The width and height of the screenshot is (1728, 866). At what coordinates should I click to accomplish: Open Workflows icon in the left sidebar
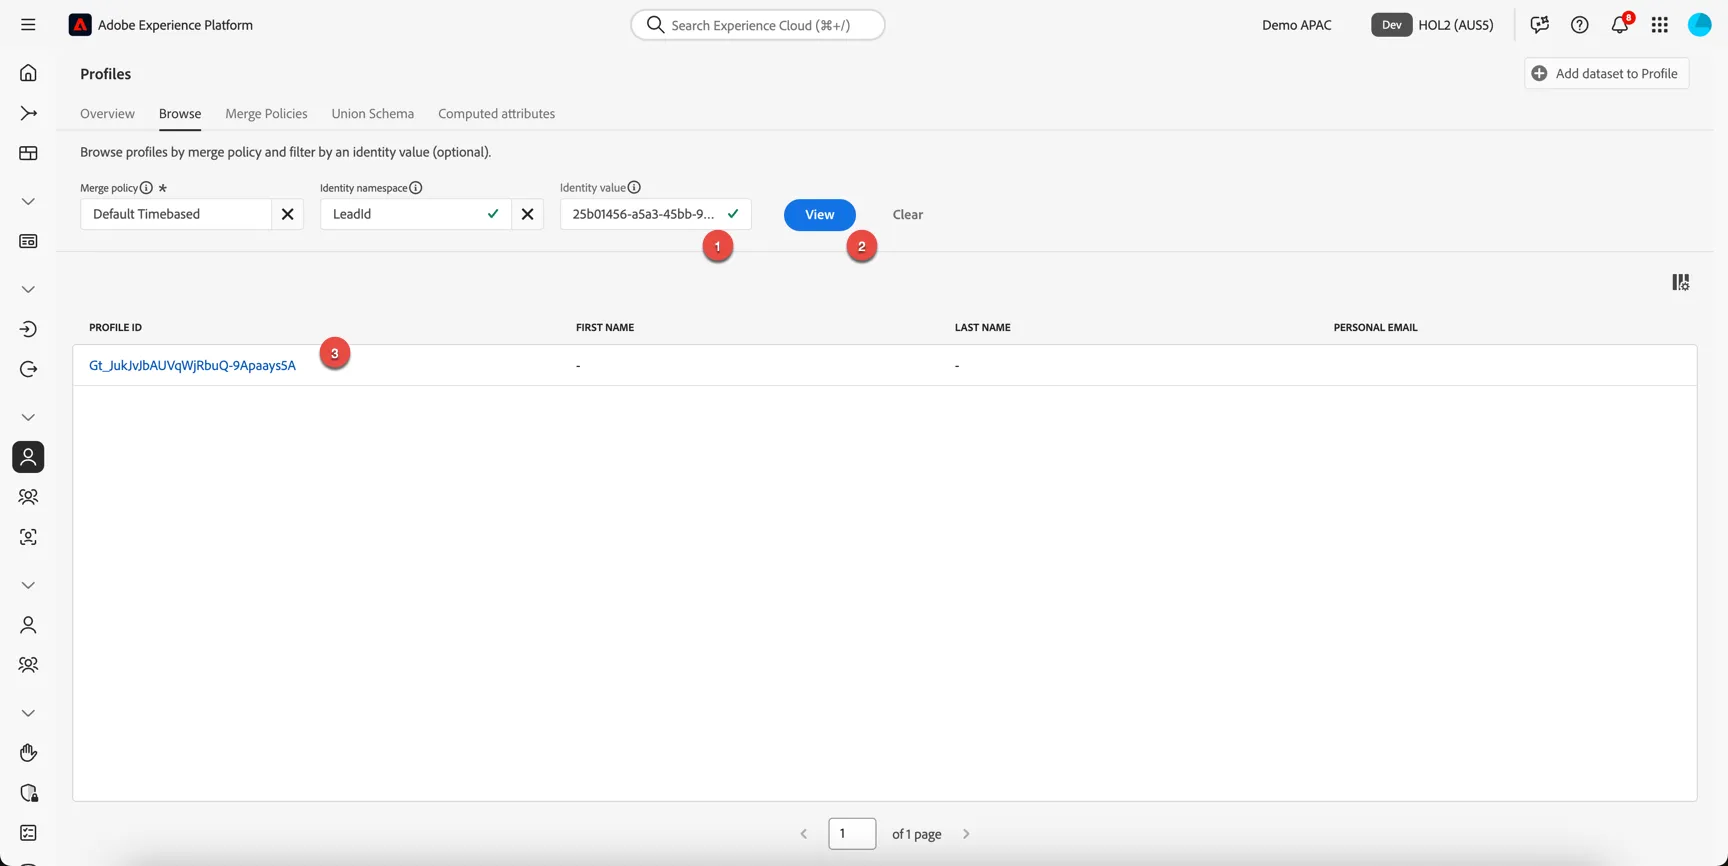pos(28,113)
